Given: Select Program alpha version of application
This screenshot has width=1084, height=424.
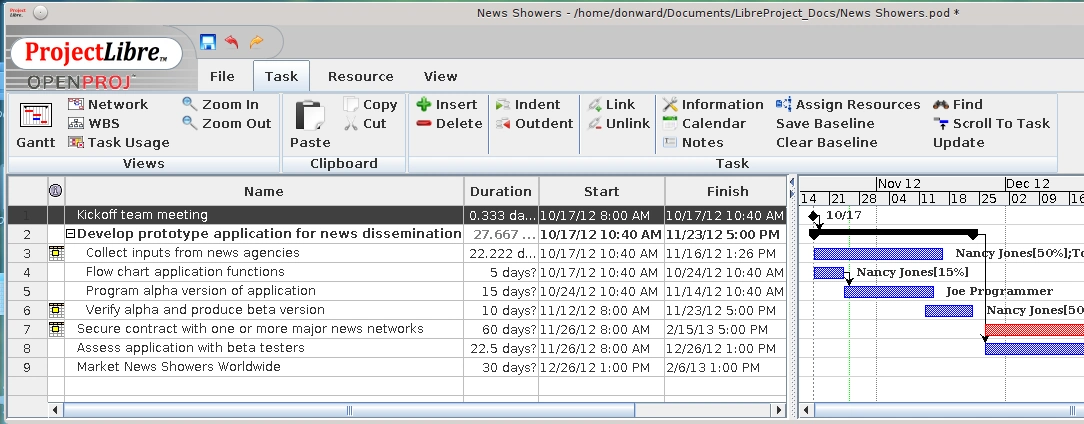Looking at the screenshot, I should (200, 291).
